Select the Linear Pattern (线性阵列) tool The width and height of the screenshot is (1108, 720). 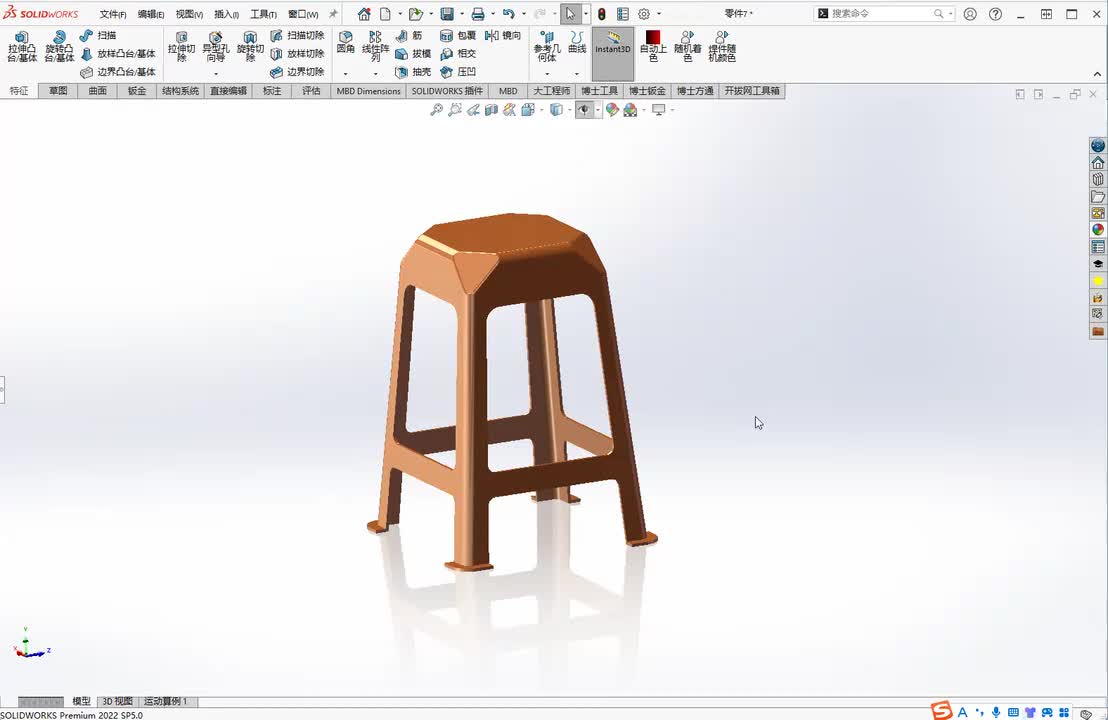tap(375, 46)
